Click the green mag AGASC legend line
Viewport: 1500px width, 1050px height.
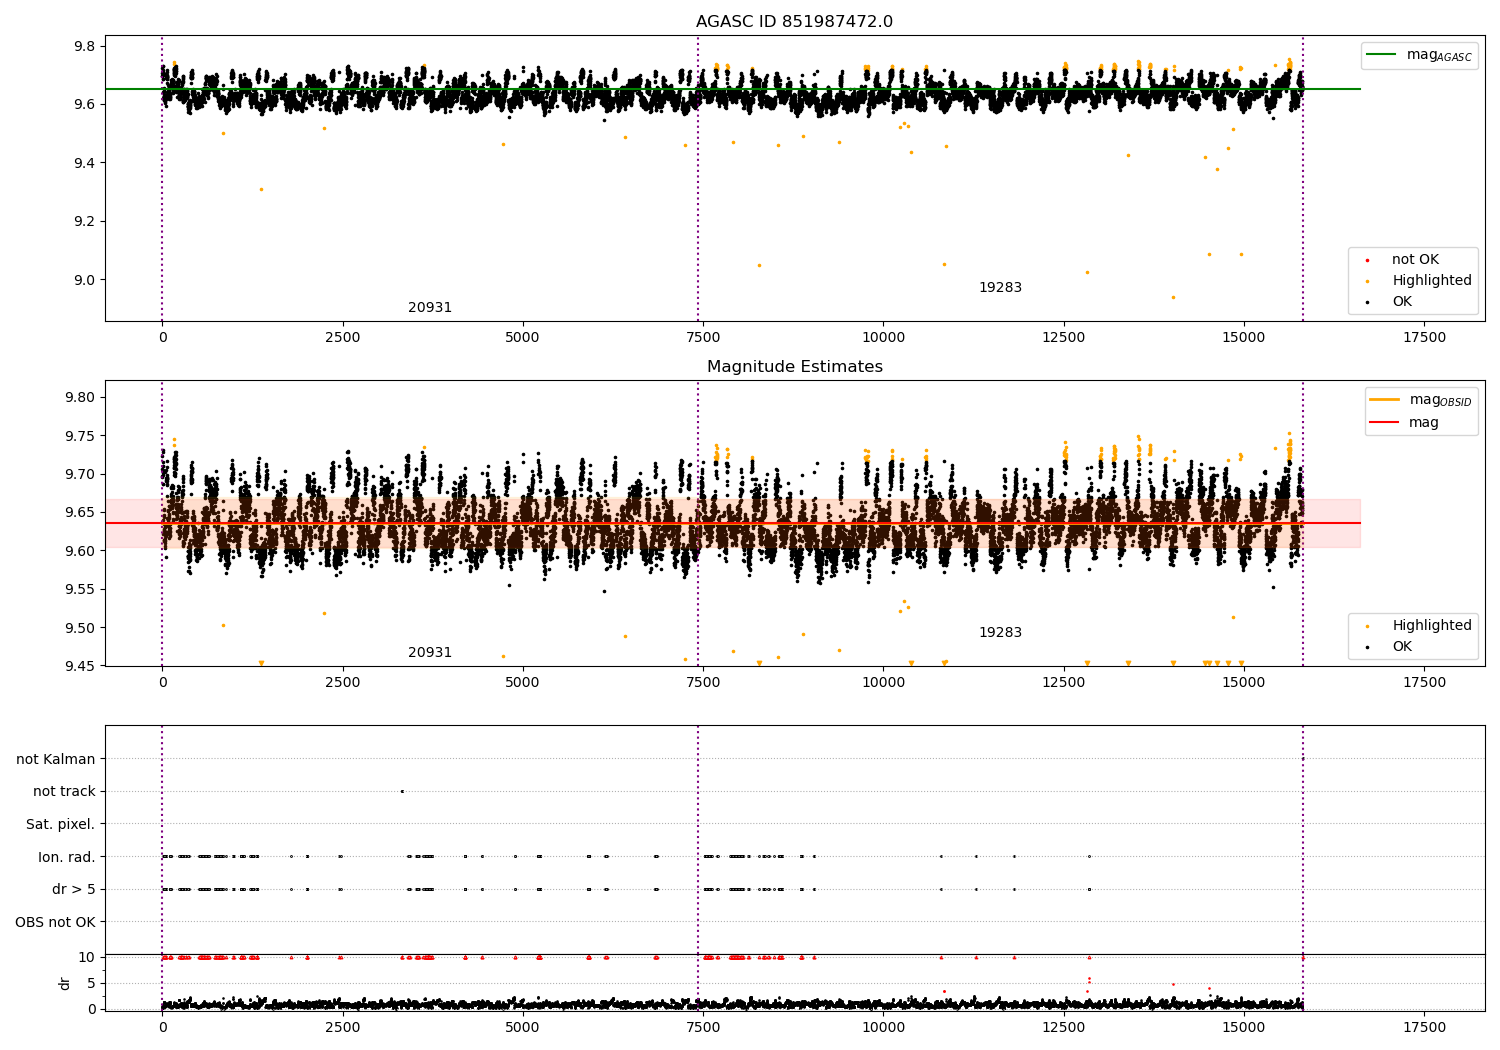[x=1383, y=55]
